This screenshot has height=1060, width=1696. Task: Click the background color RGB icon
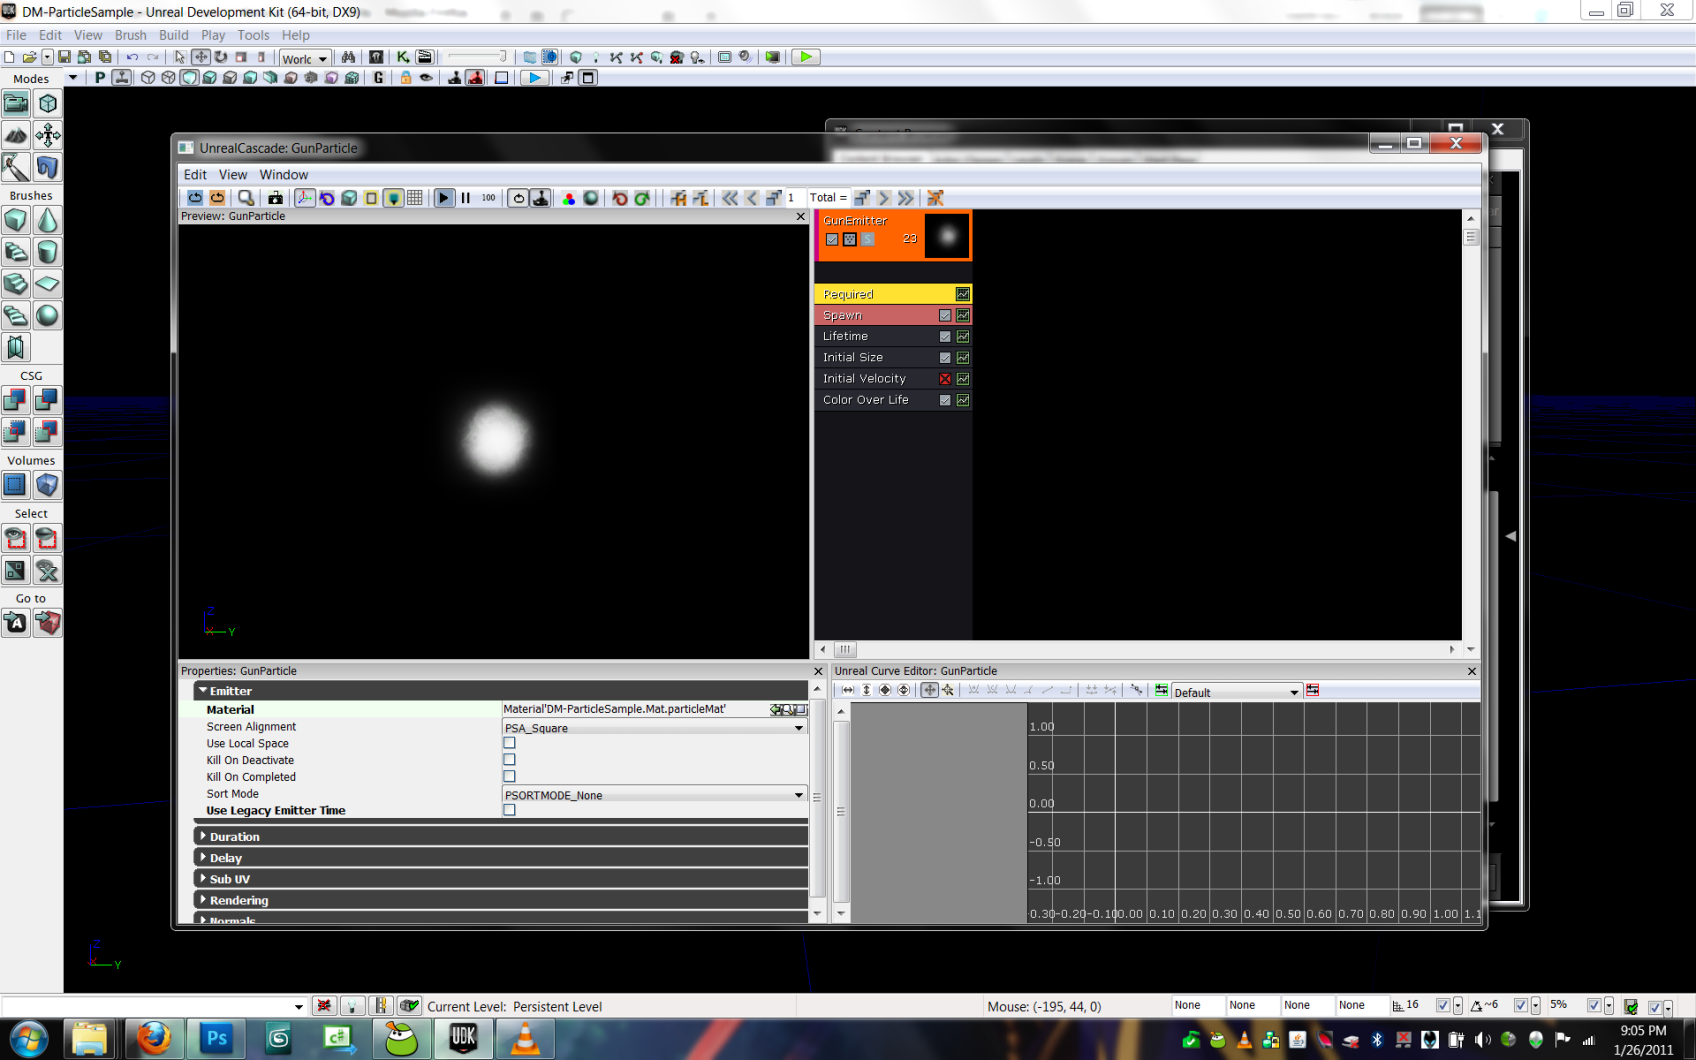click(568, 198)
